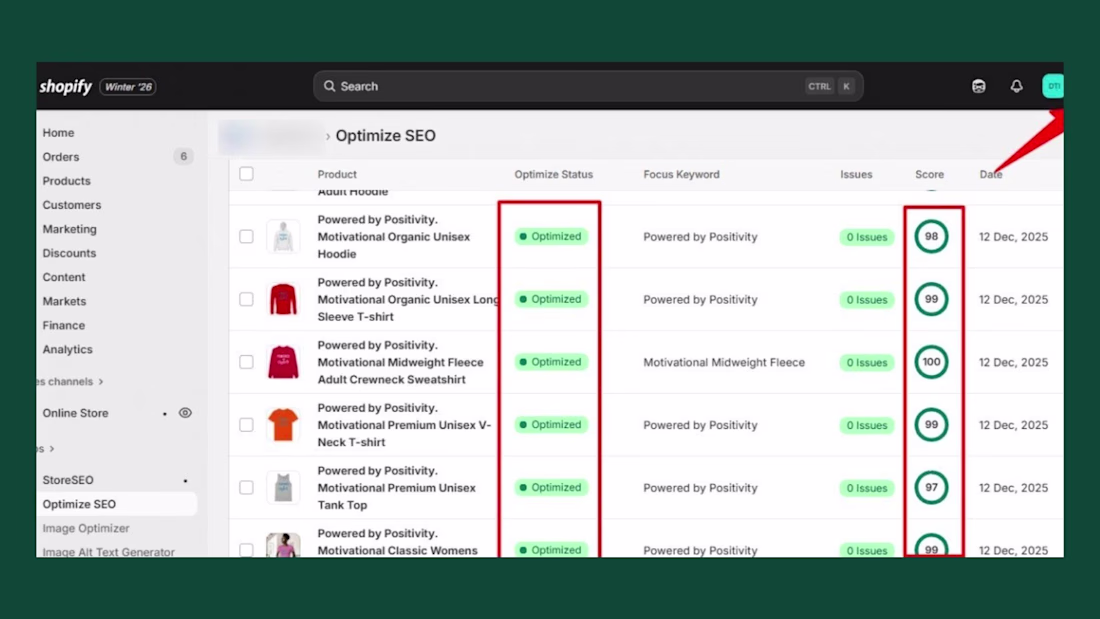This screenshot has width=1100, height=619.
Task: Click the score 100 circle
Action: pyautogui.click(x=931, y=362)
